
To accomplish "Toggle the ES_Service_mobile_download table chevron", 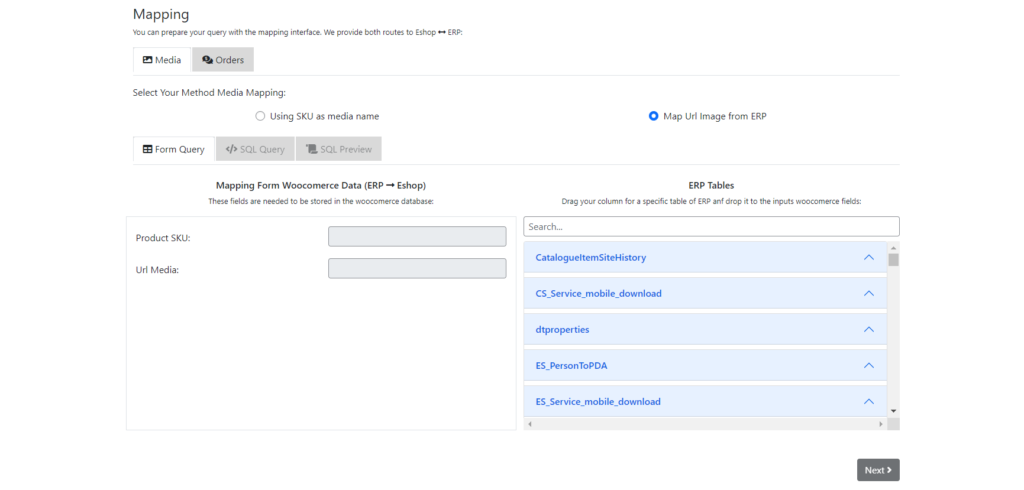I will point(868,401).
